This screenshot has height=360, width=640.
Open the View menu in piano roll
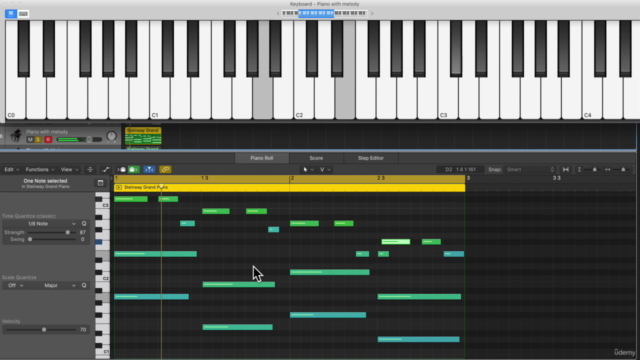(x=69, y=169)
